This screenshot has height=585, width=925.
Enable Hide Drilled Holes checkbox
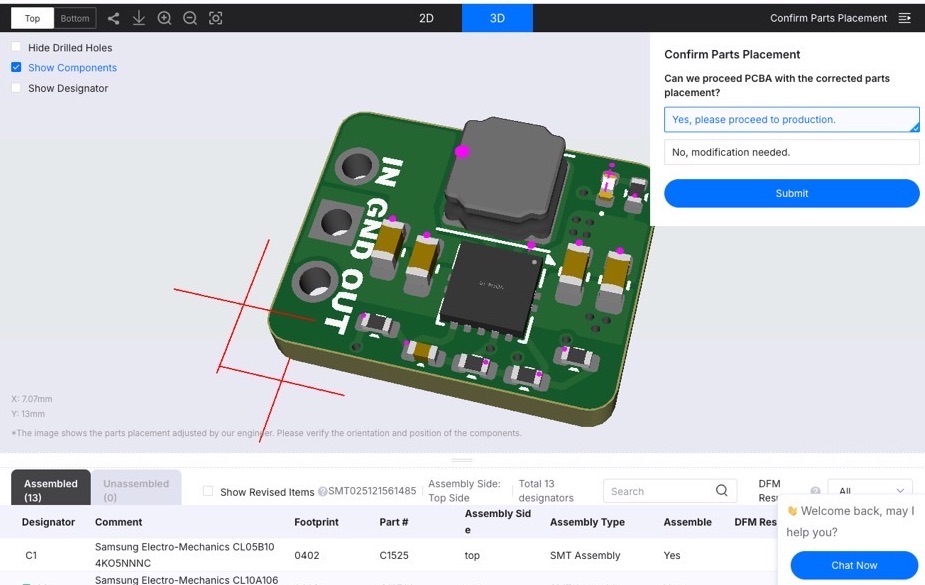(x=16, y=47)
